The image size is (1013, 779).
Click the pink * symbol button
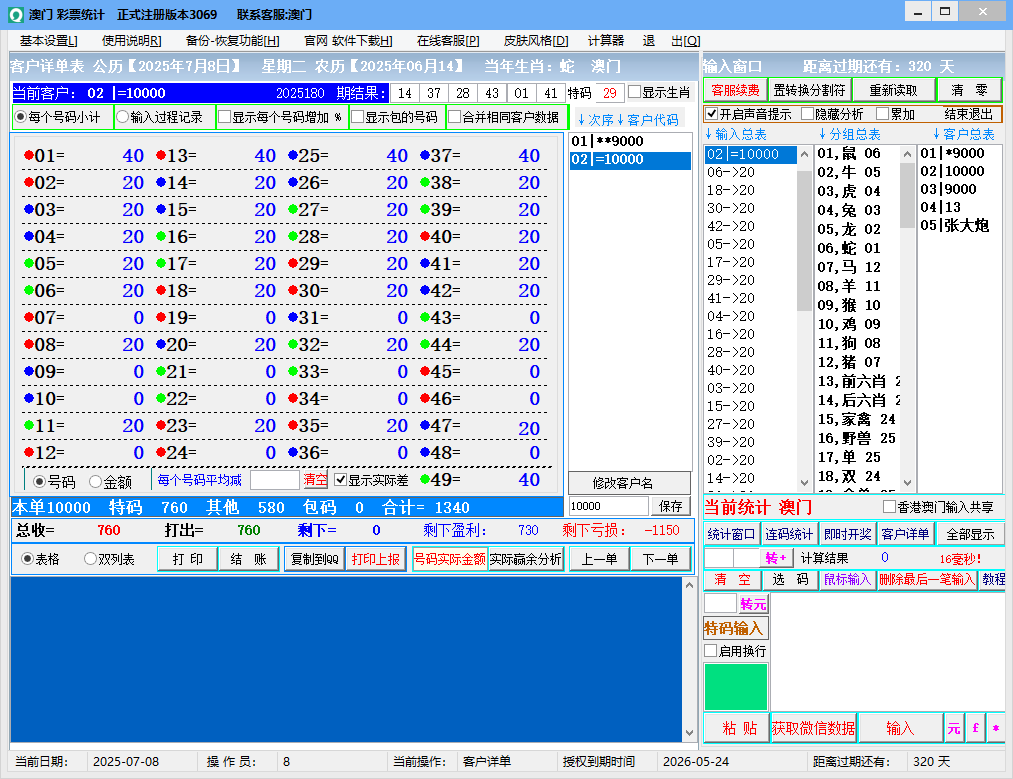pyautogui.click(x=995, y=728)
